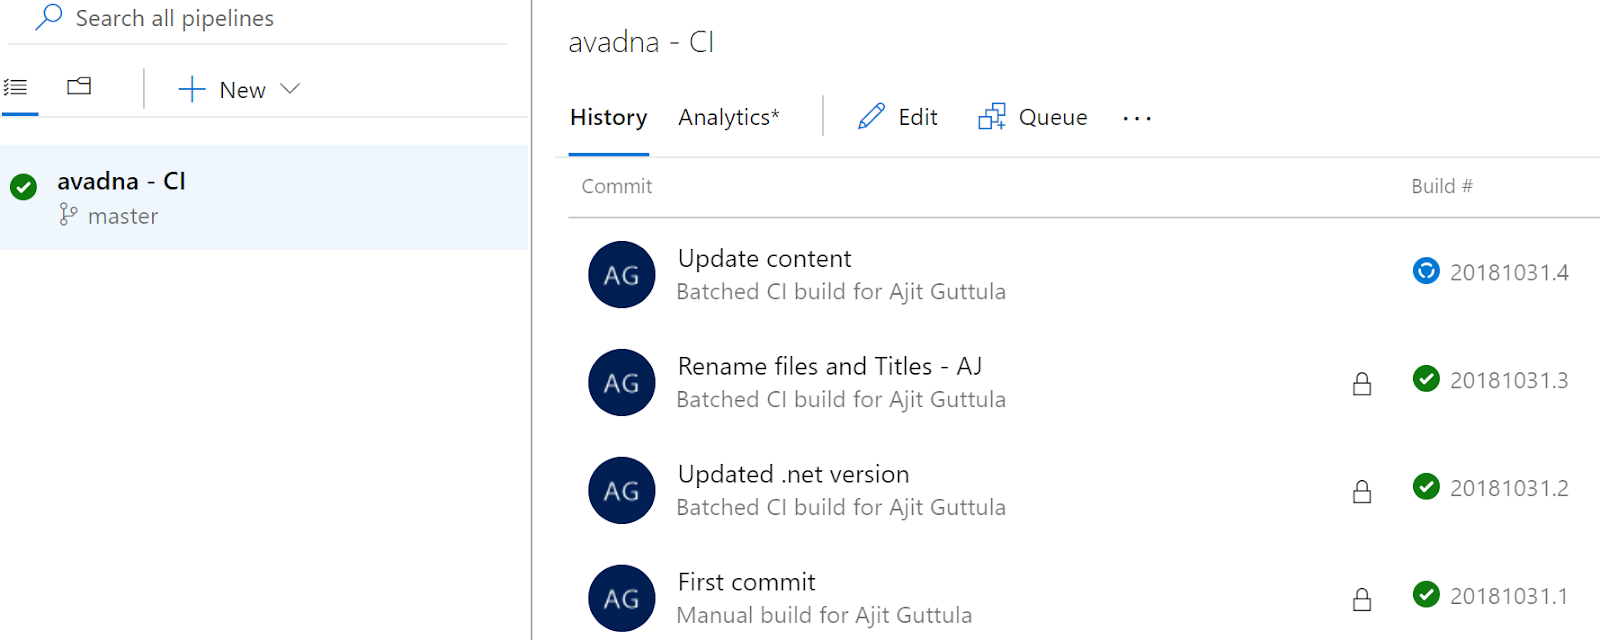
Task: Switch to folder view icon
Action: (x=79, y=86)
